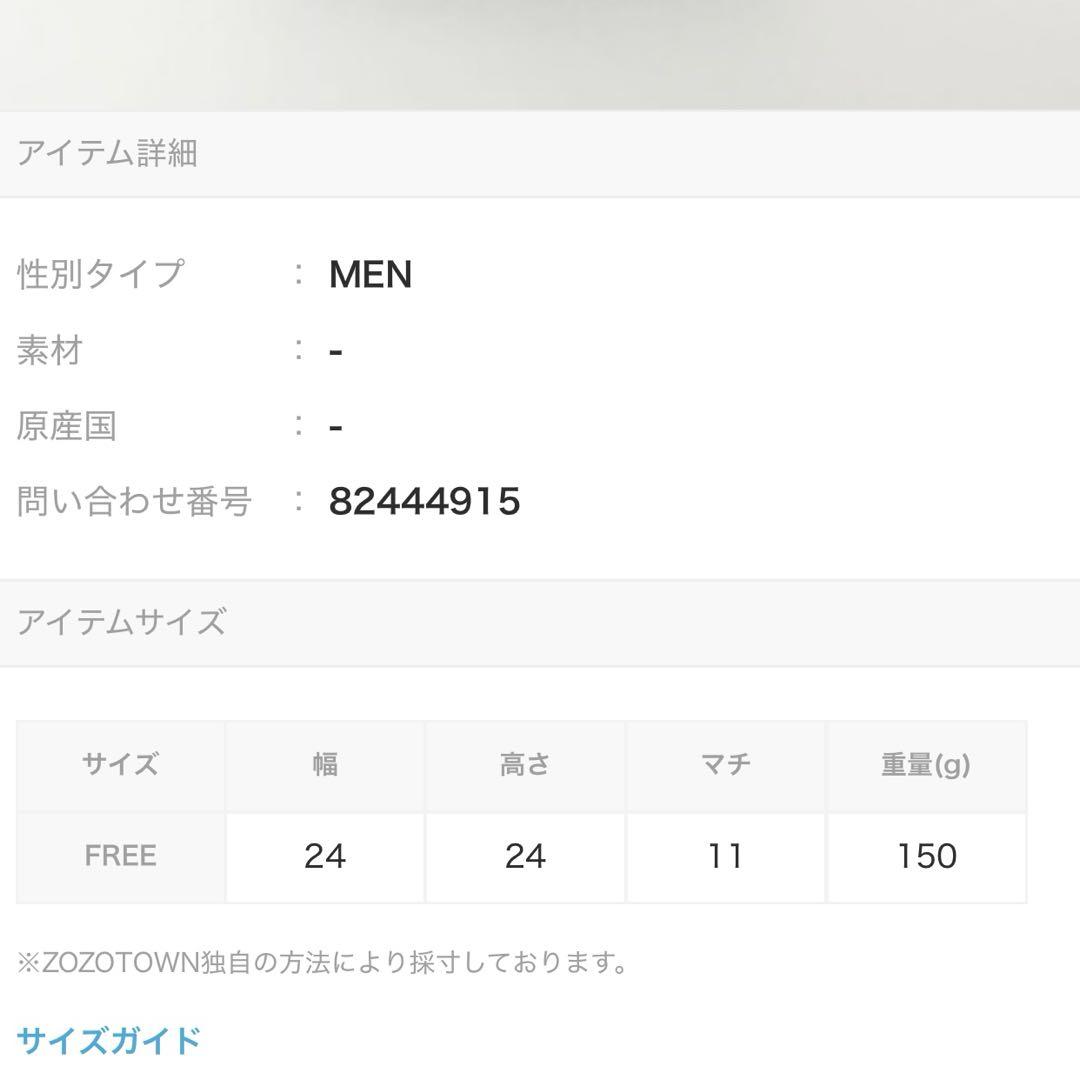Click the 素材 label
This screenshot has width=1080, height=1080.
[x=50, y=350]
